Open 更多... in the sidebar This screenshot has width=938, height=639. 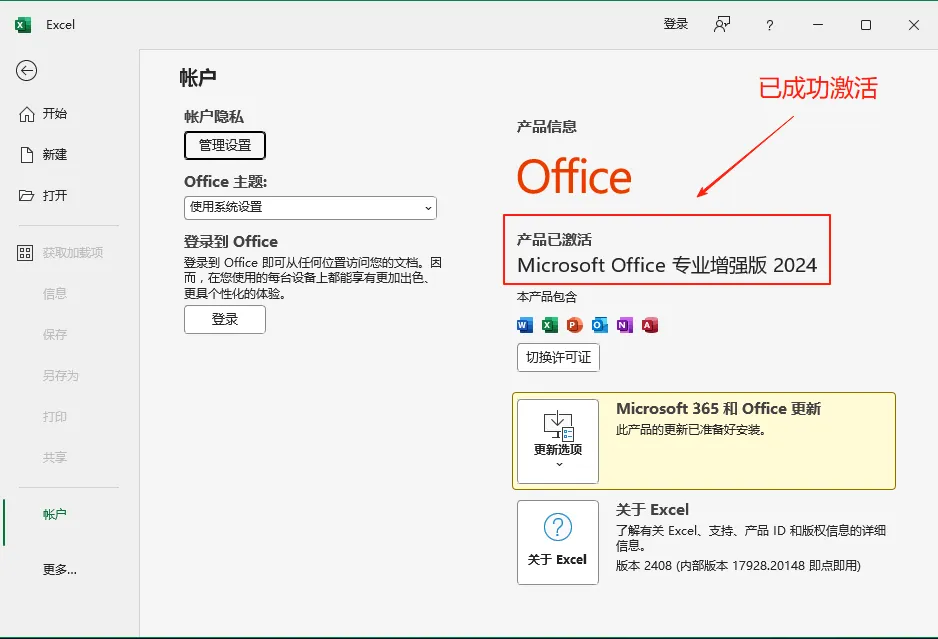[x=59, y=570]
